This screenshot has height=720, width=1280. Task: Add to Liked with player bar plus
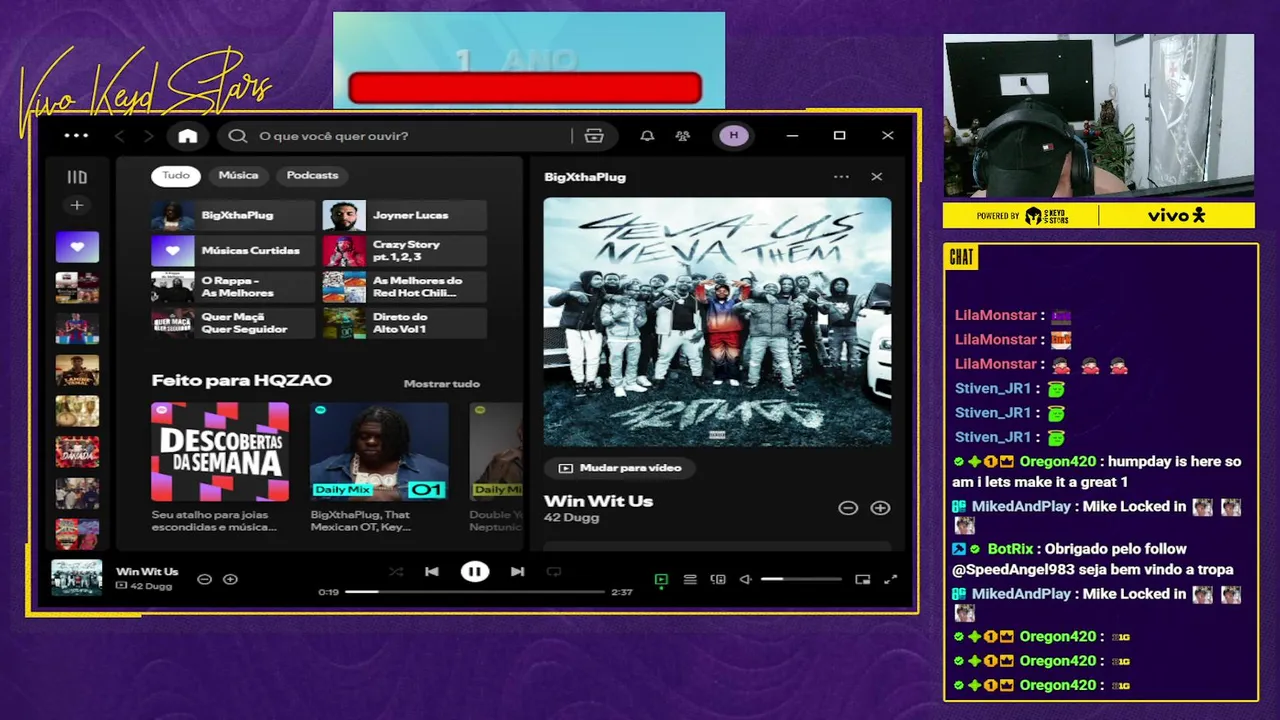230,579
